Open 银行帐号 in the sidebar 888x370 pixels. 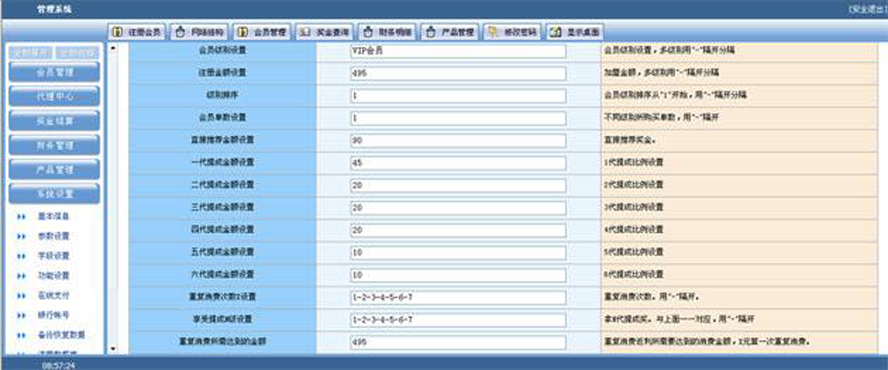click(53, 315)
